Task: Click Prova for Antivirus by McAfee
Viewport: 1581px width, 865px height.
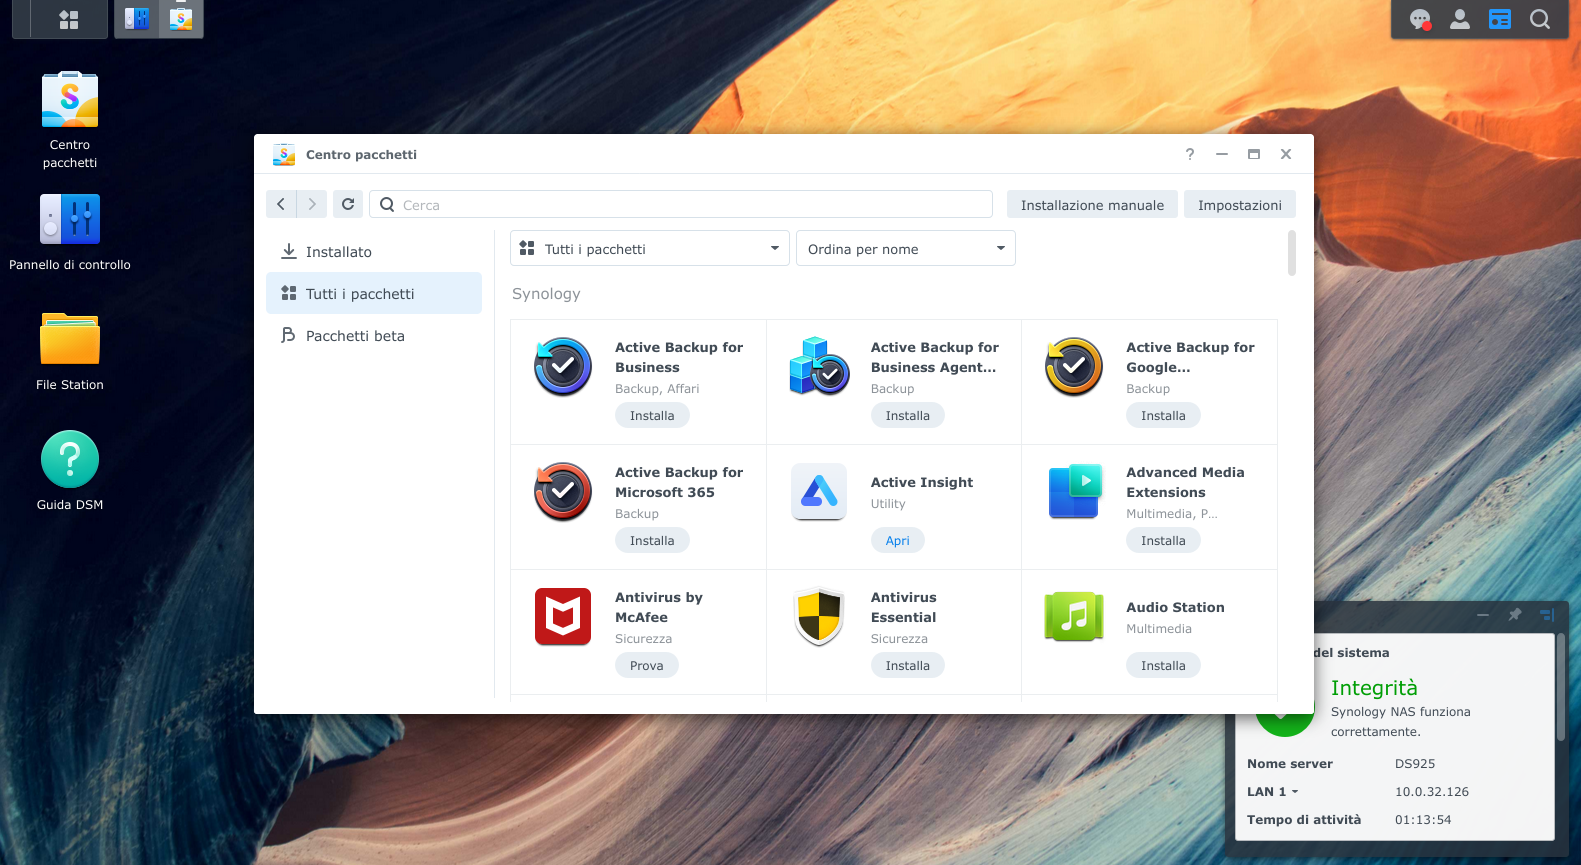Action: [647, 666]
